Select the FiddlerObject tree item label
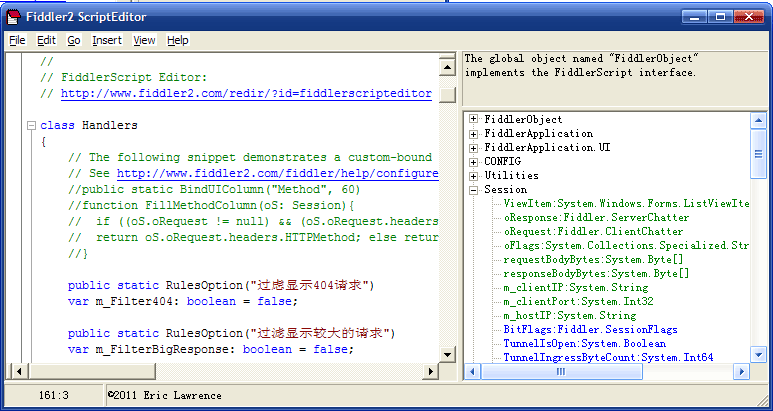Viewport: 773px width, 411px height. click(x=523, y=119)
